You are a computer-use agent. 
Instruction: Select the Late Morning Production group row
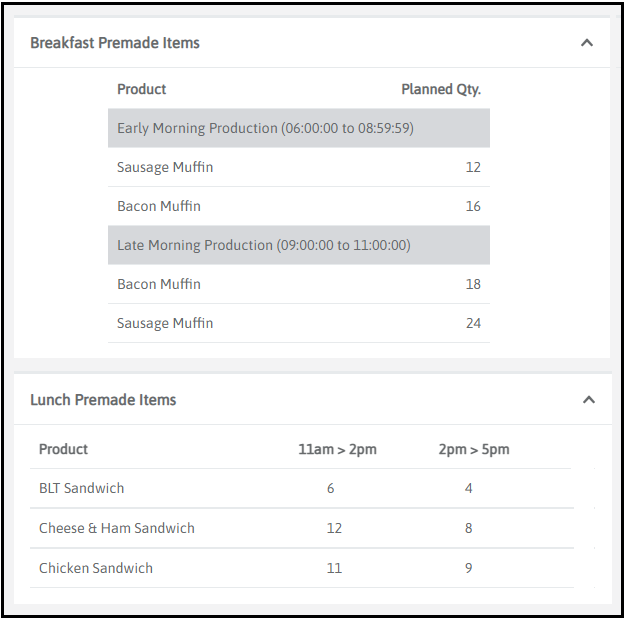[263, 245]
